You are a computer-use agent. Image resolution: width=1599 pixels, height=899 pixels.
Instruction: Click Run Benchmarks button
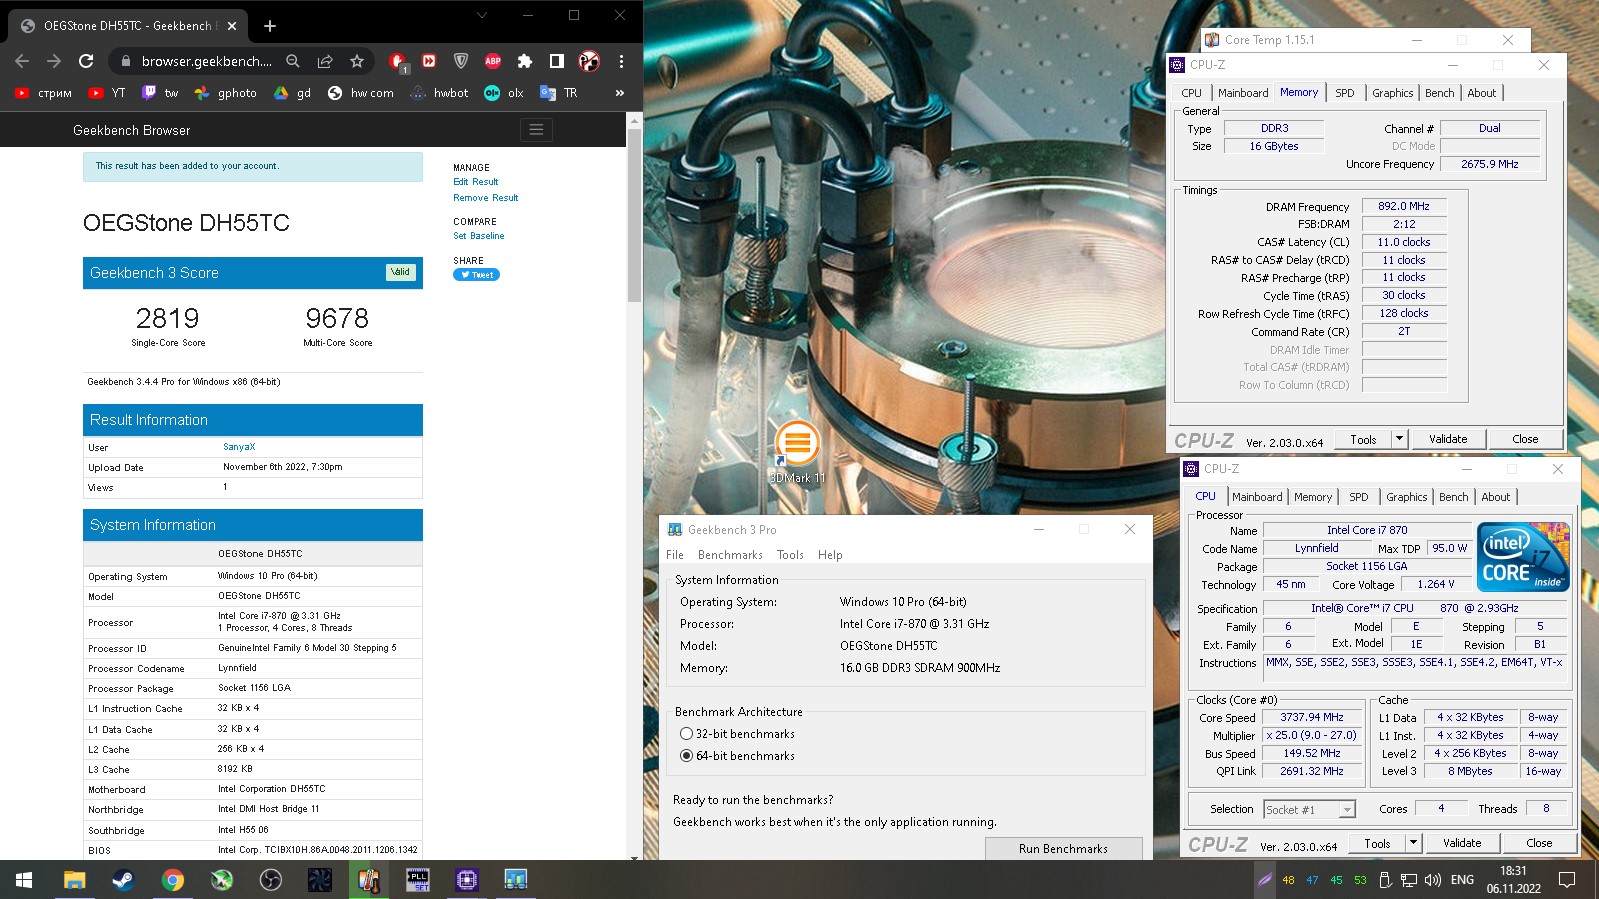pyautogui.click(x=1063, y=848)
